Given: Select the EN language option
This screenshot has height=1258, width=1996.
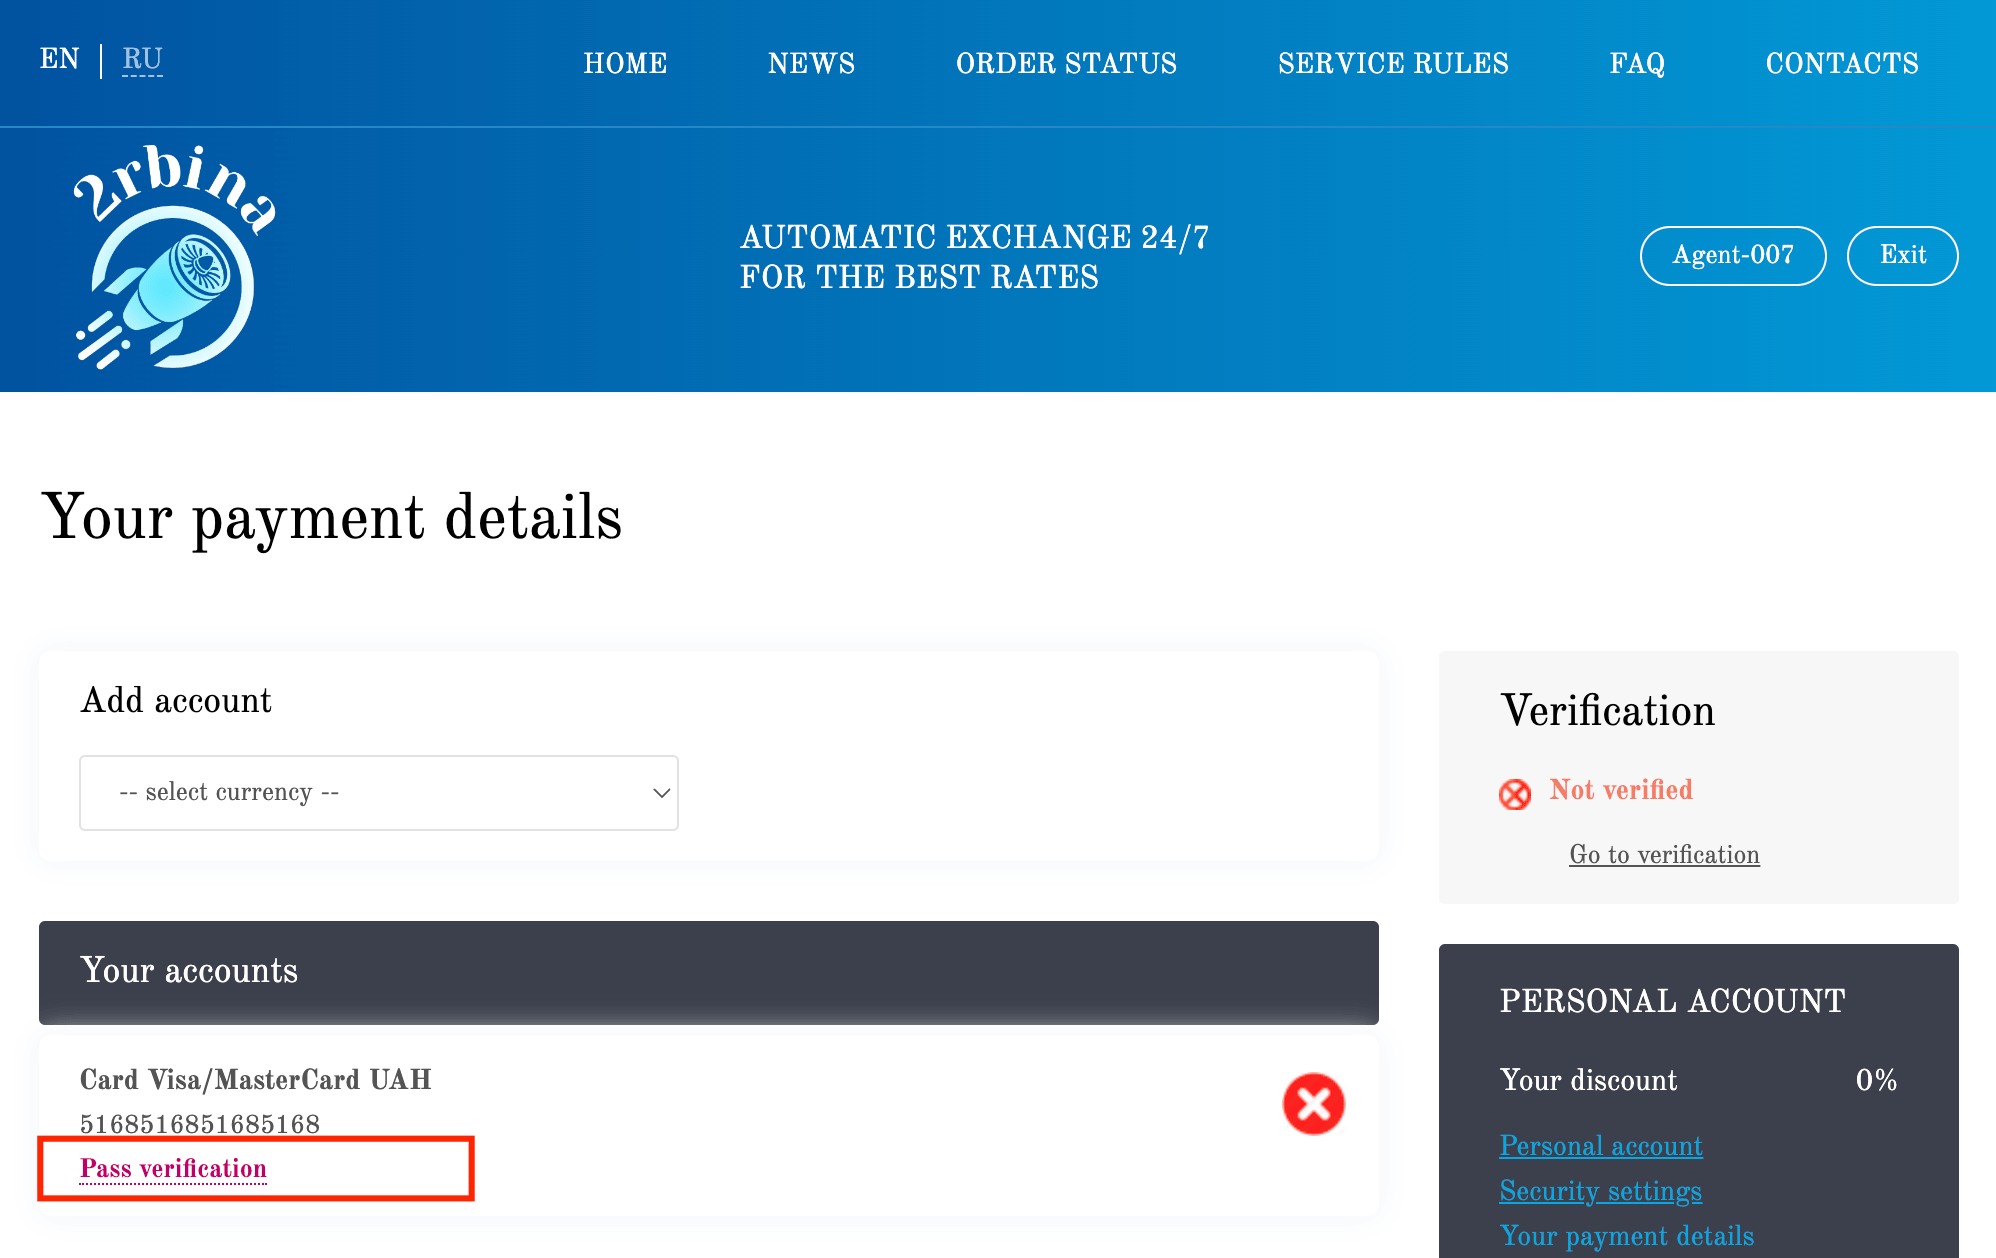Looking at the screenshot, I should click(60, 59).
